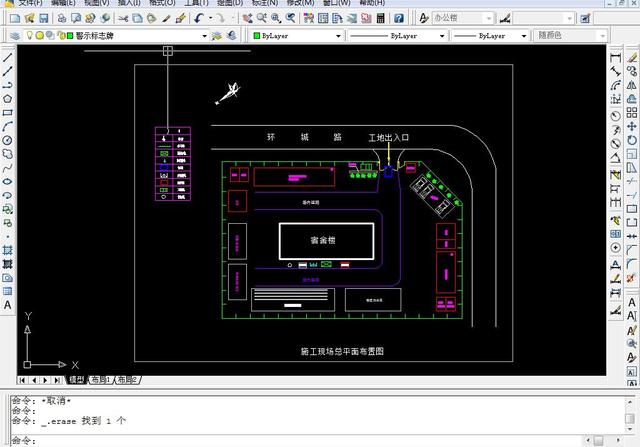The height and width of the screenshot is (447, 640).
Task: Select the Angular Dimension tool
Action: [x=616, y=158]
